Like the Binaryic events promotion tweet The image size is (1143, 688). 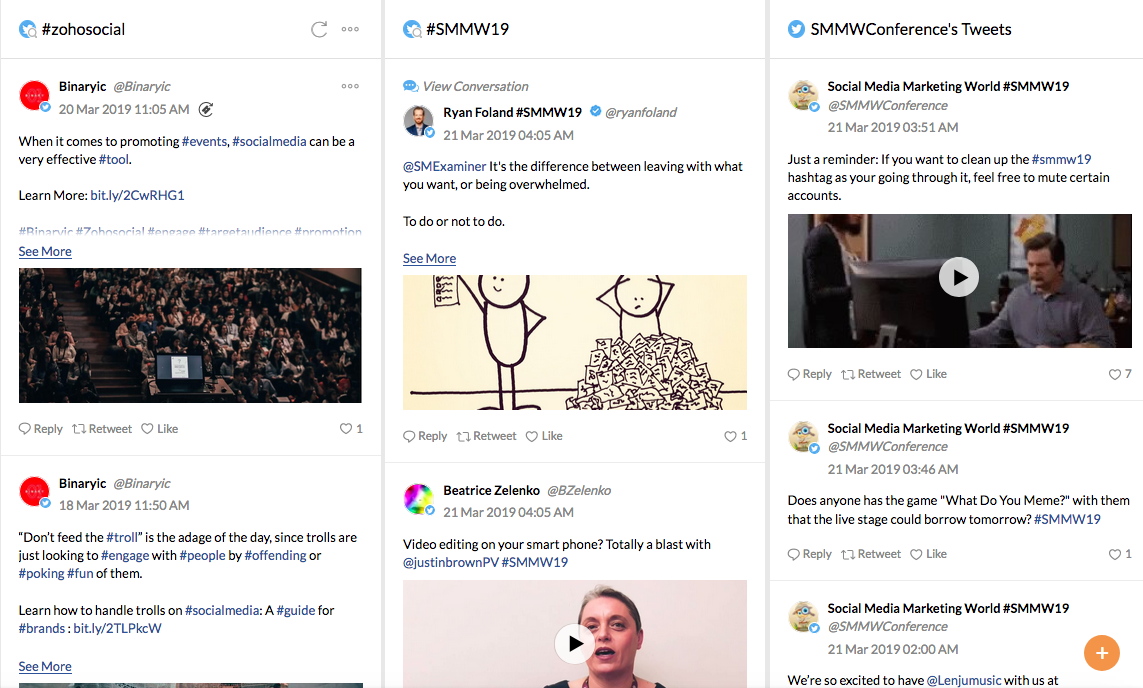tap(159, 429)
